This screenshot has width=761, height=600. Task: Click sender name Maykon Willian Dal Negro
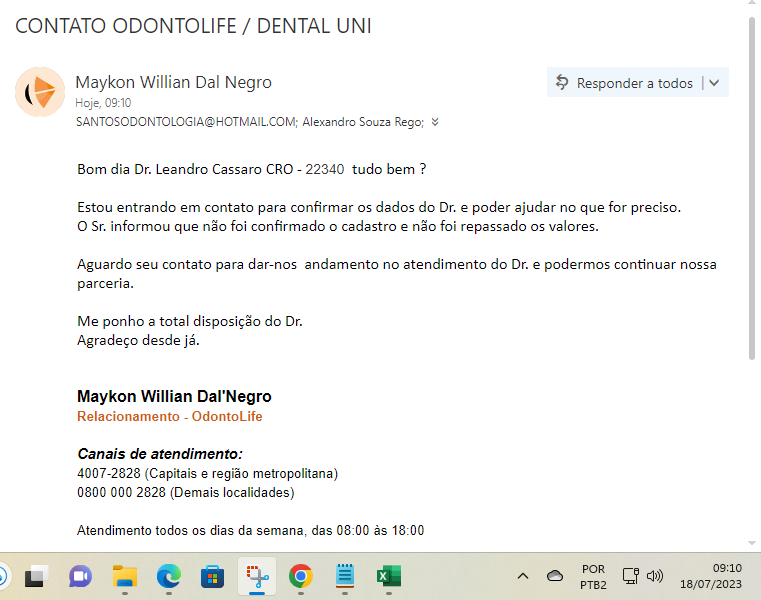point(173,82)
